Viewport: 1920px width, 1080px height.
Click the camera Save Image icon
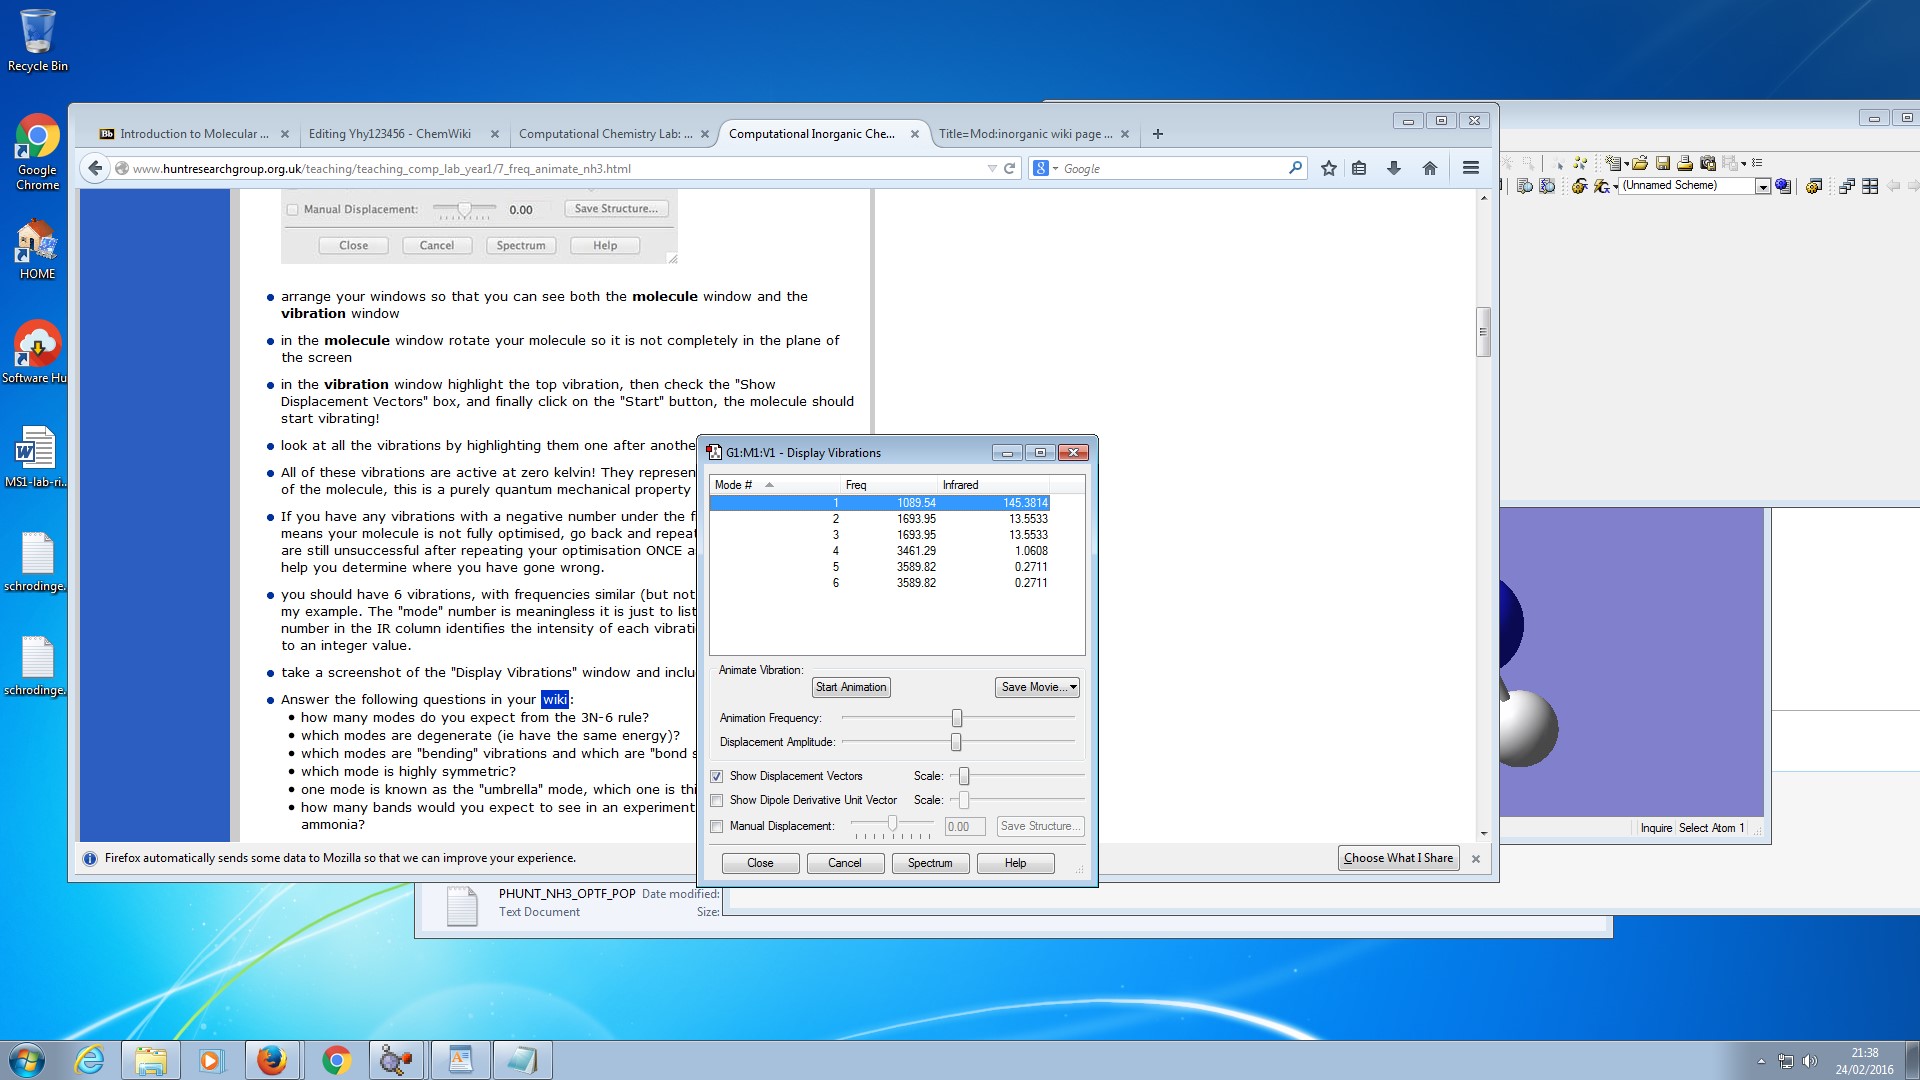[1708, 163]
